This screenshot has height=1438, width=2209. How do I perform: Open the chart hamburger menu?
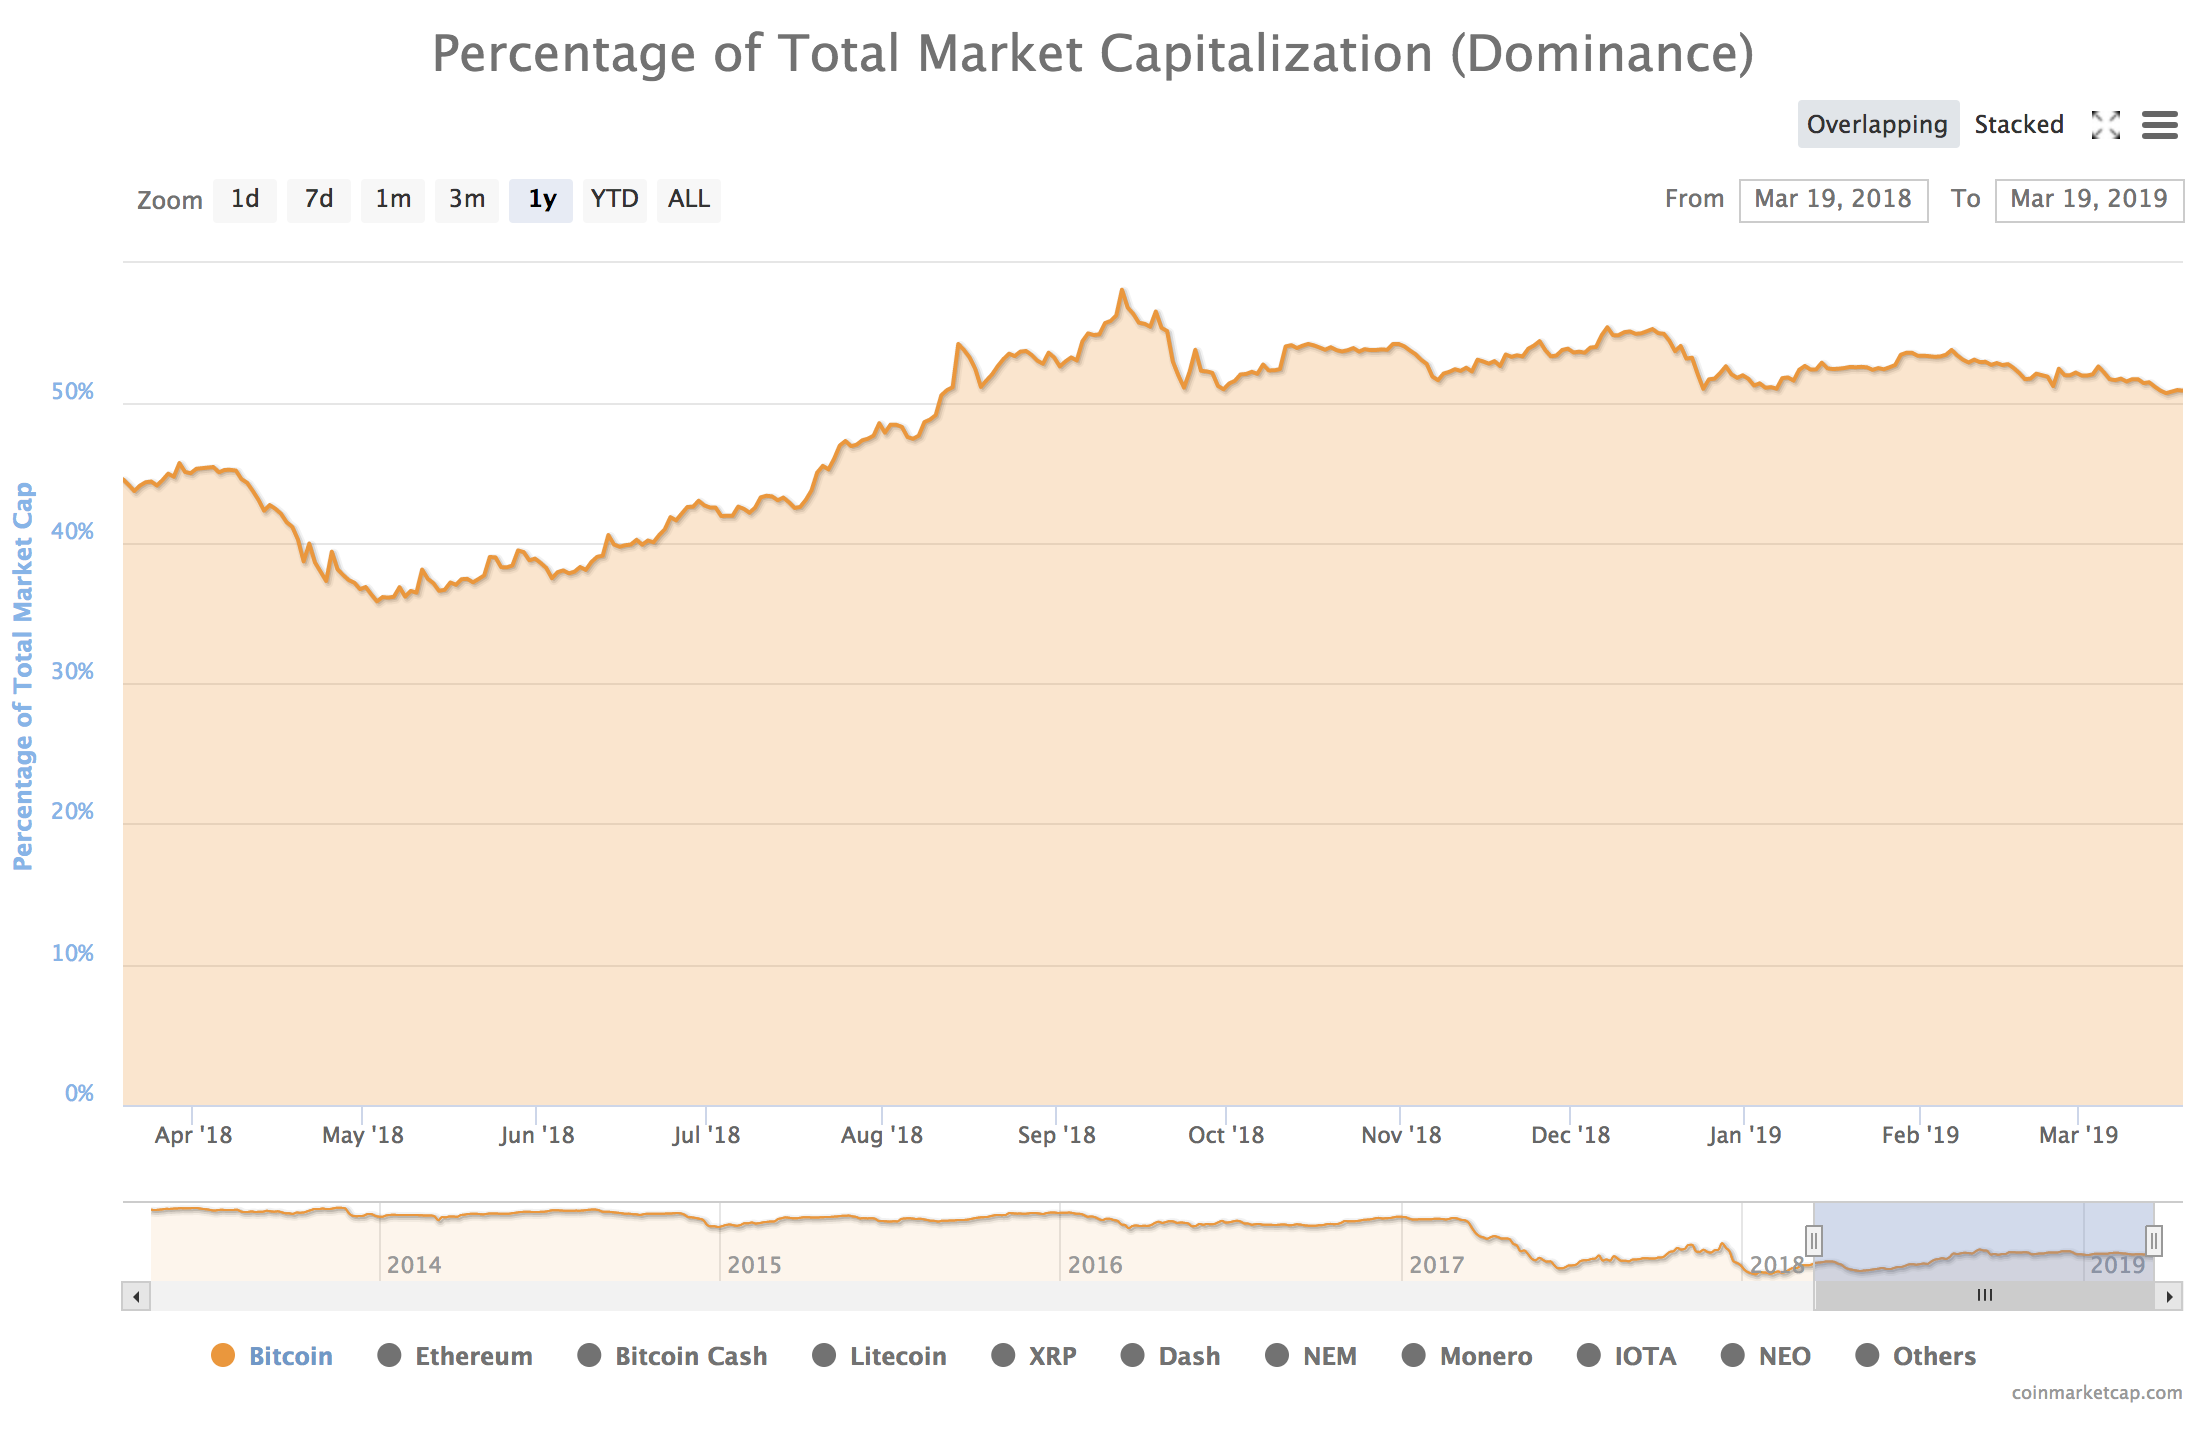[x=2160, y=125]
